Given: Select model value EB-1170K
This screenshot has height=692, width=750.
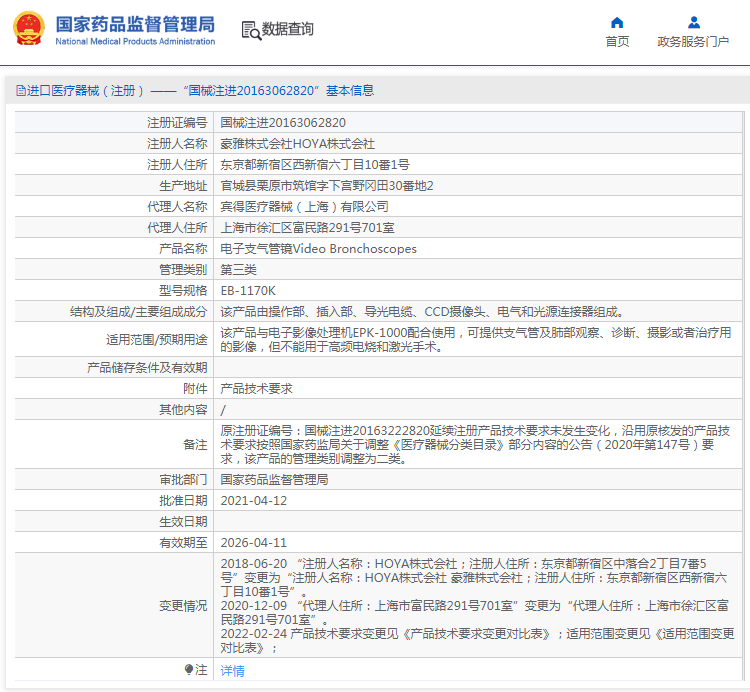Looking at the screenshot, I should [248, 291].
